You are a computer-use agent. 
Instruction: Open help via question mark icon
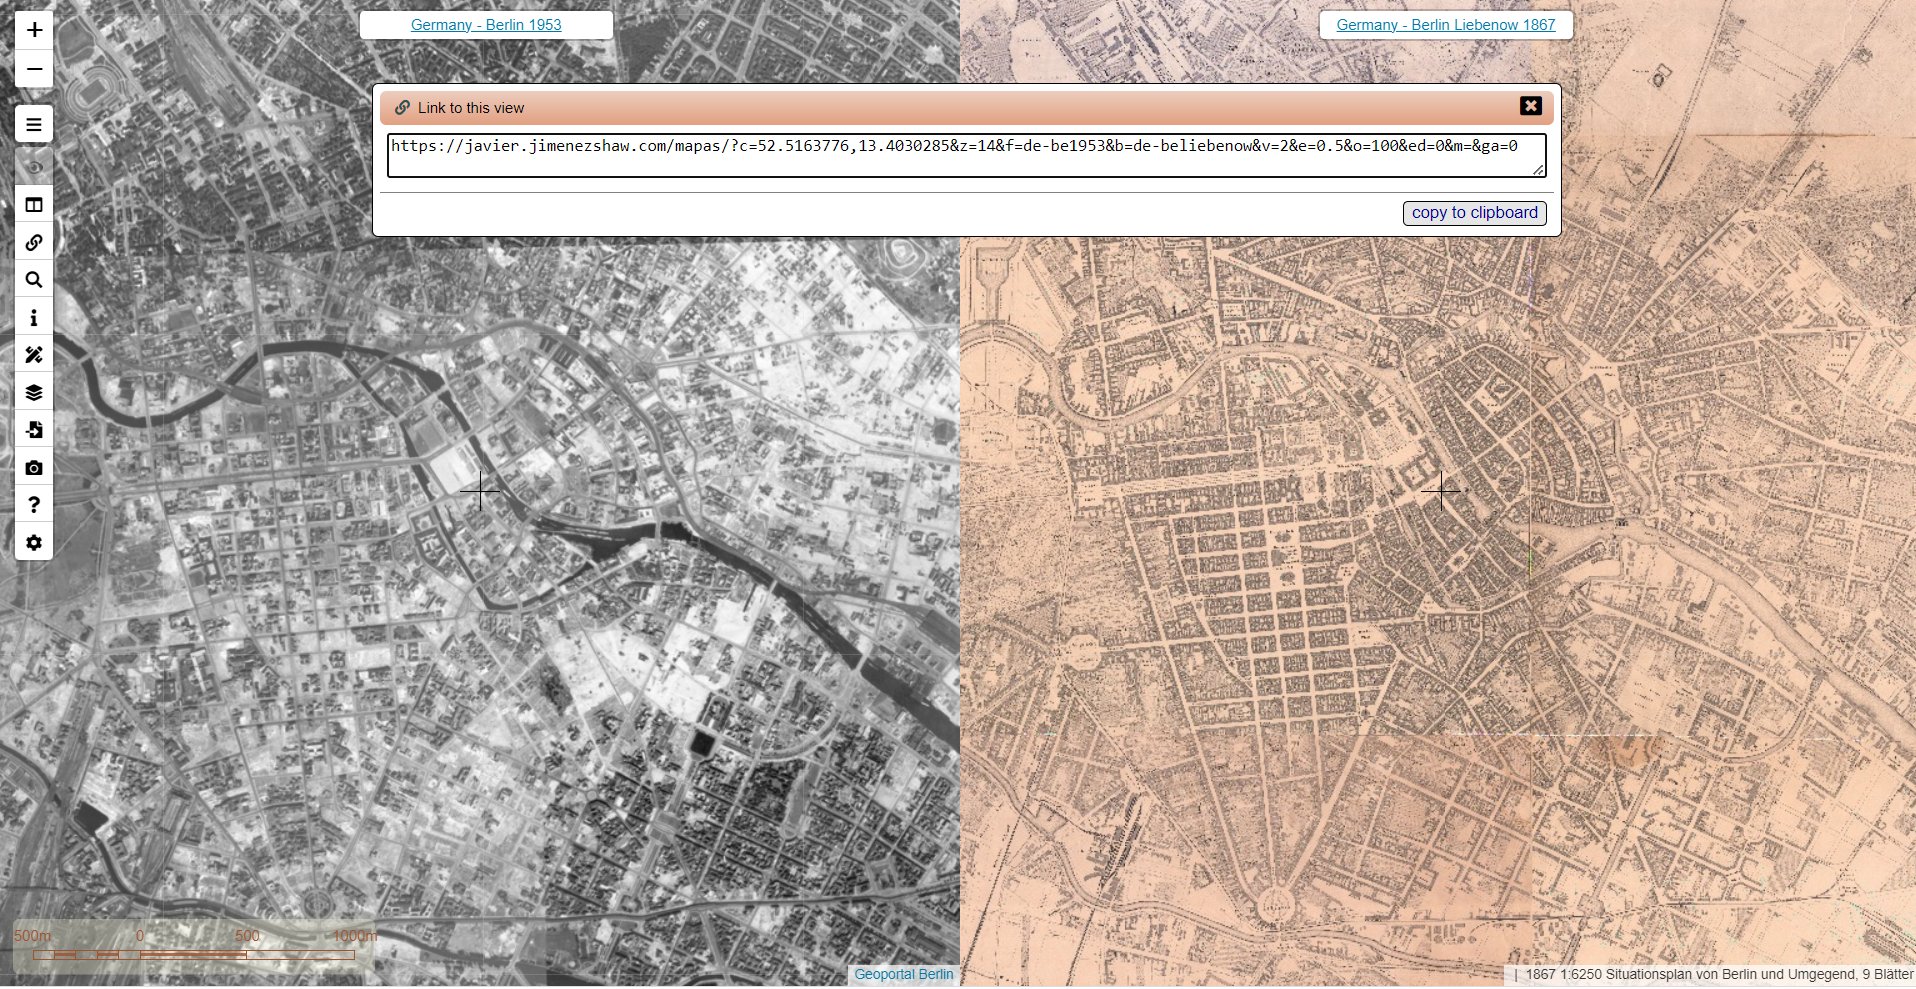(x=34, y=505)
